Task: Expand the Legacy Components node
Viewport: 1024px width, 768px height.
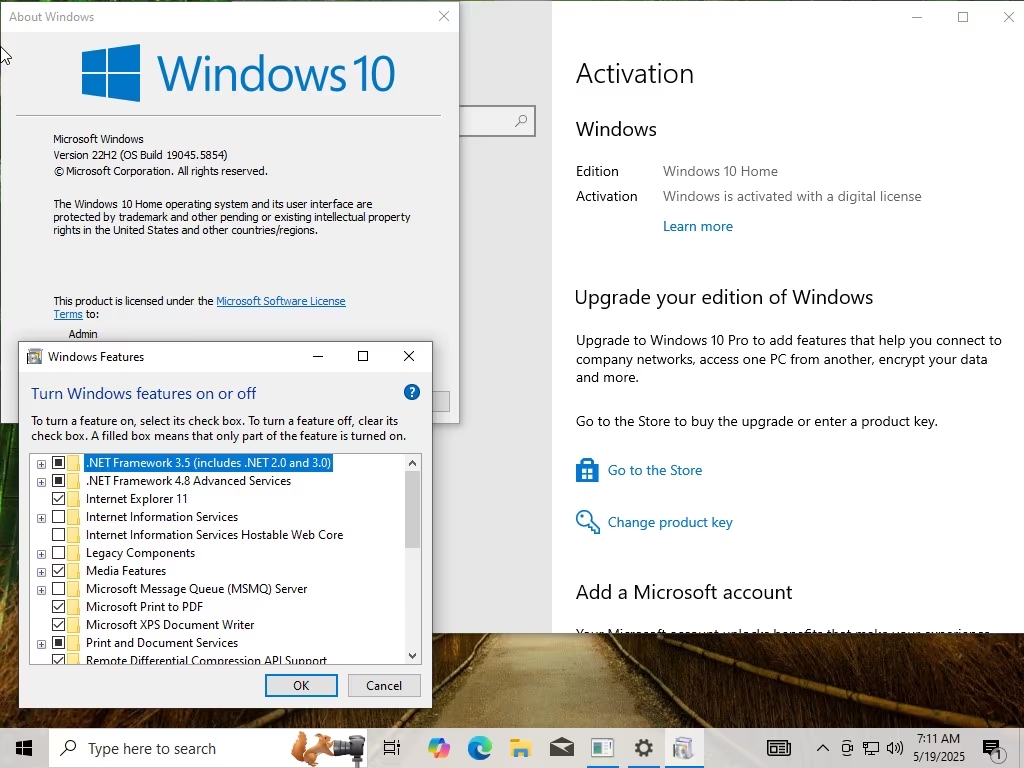Action: [41, 554]
